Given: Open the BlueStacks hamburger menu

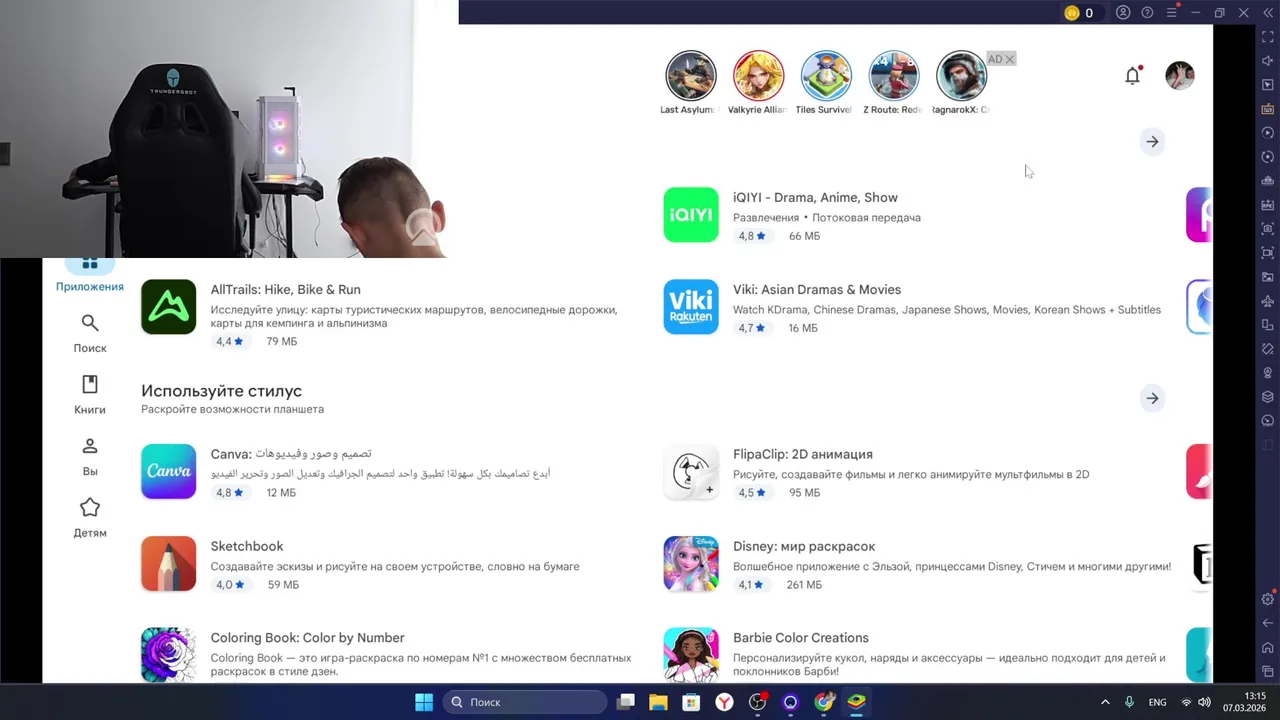Looking at the screenshot, I should (1171, 13).
